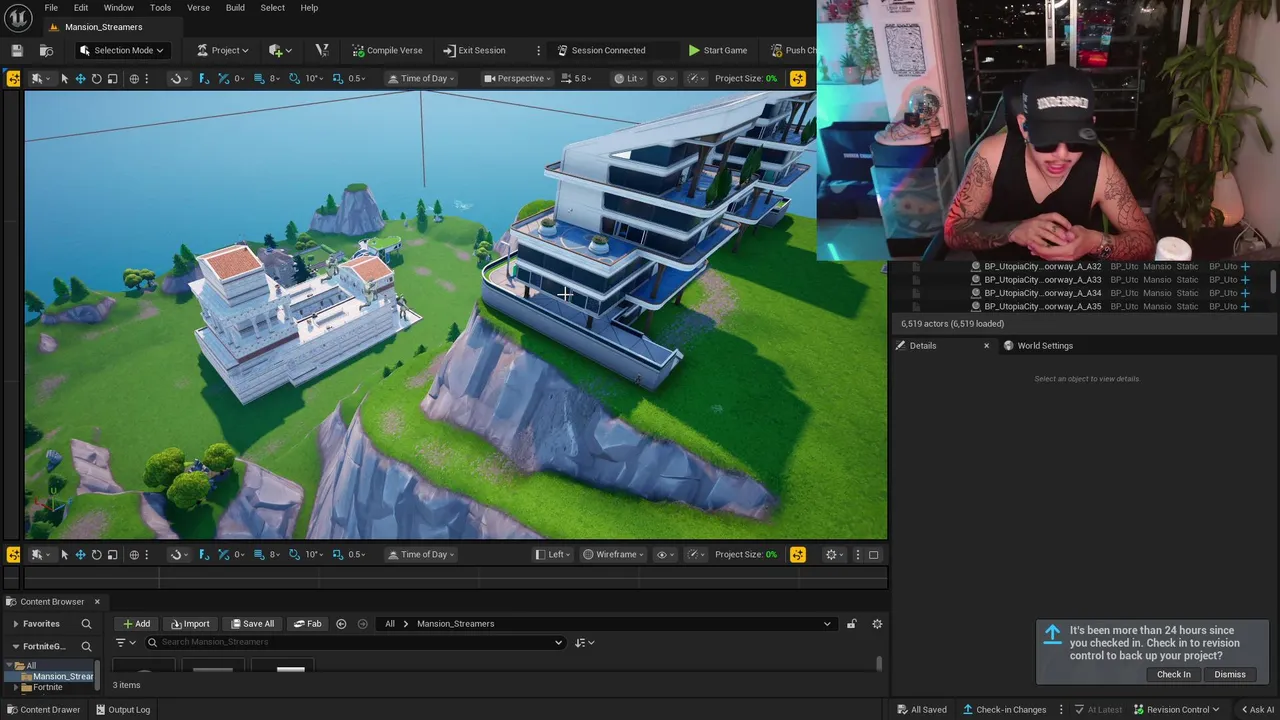The height and width of the screenshot is (720, 1280).
Task: Open Left view dropdown in bottom viewport
Action: pyautogui.click(x=553, y=555)
